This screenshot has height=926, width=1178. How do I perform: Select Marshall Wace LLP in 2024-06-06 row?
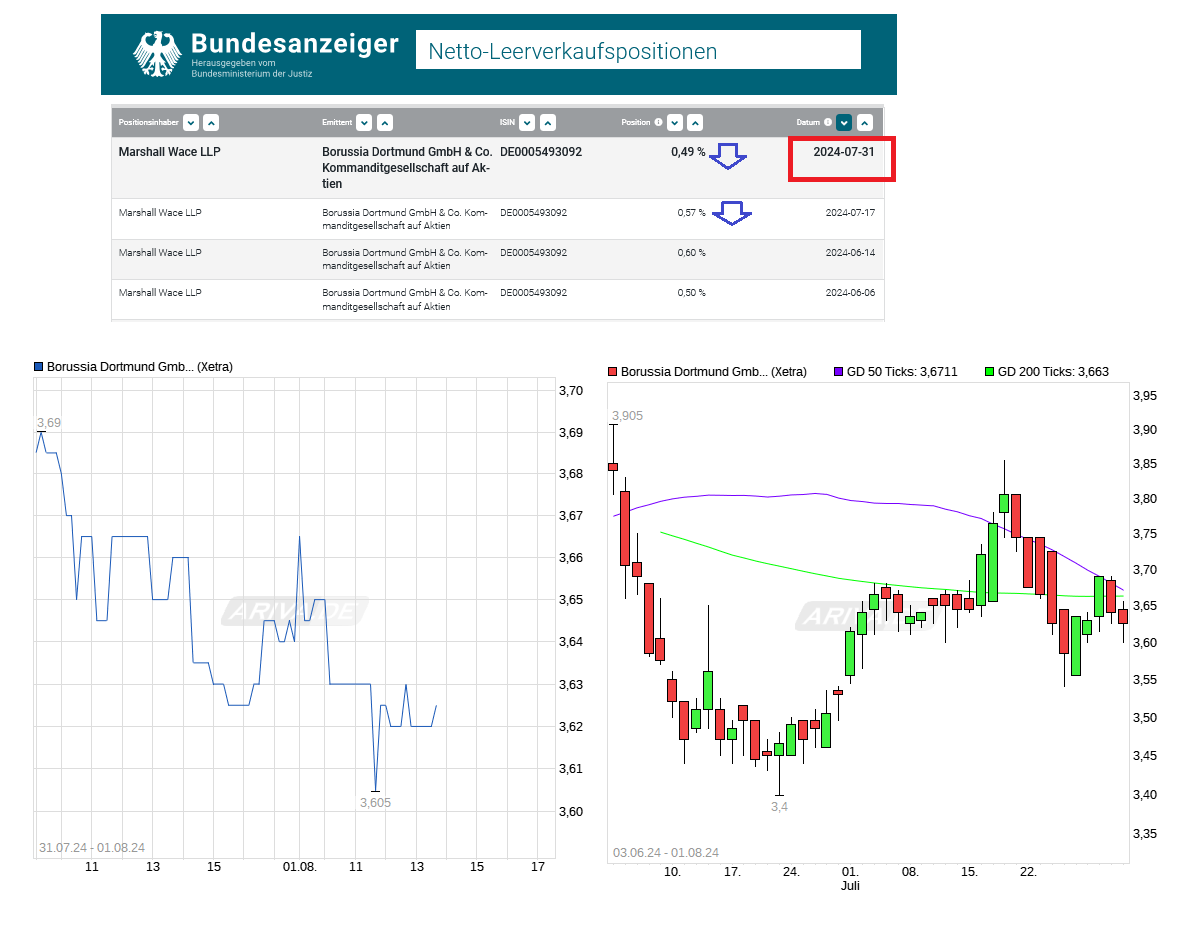[x=160, y=292]
